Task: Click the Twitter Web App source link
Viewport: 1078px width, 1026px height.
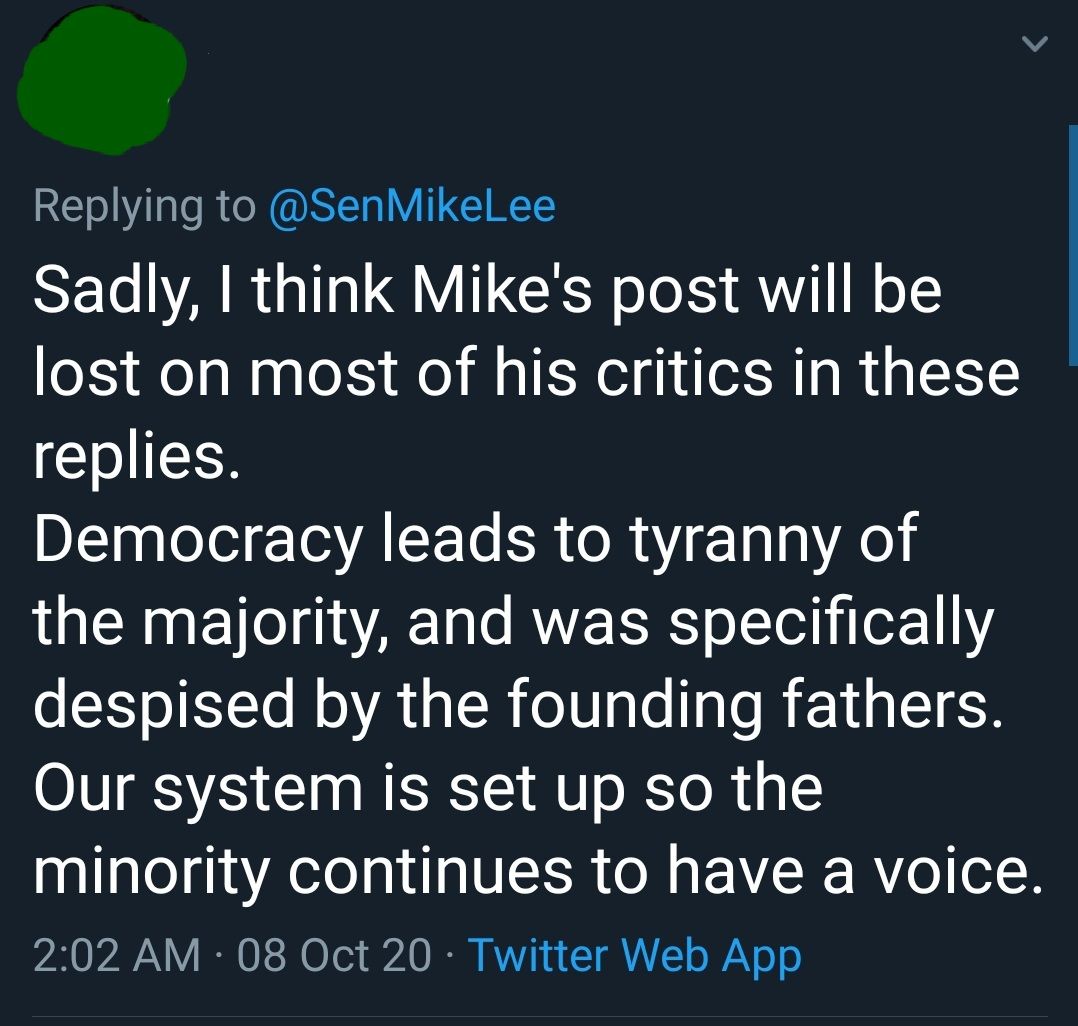Action: pyautogui.click(x=634, y=956)
